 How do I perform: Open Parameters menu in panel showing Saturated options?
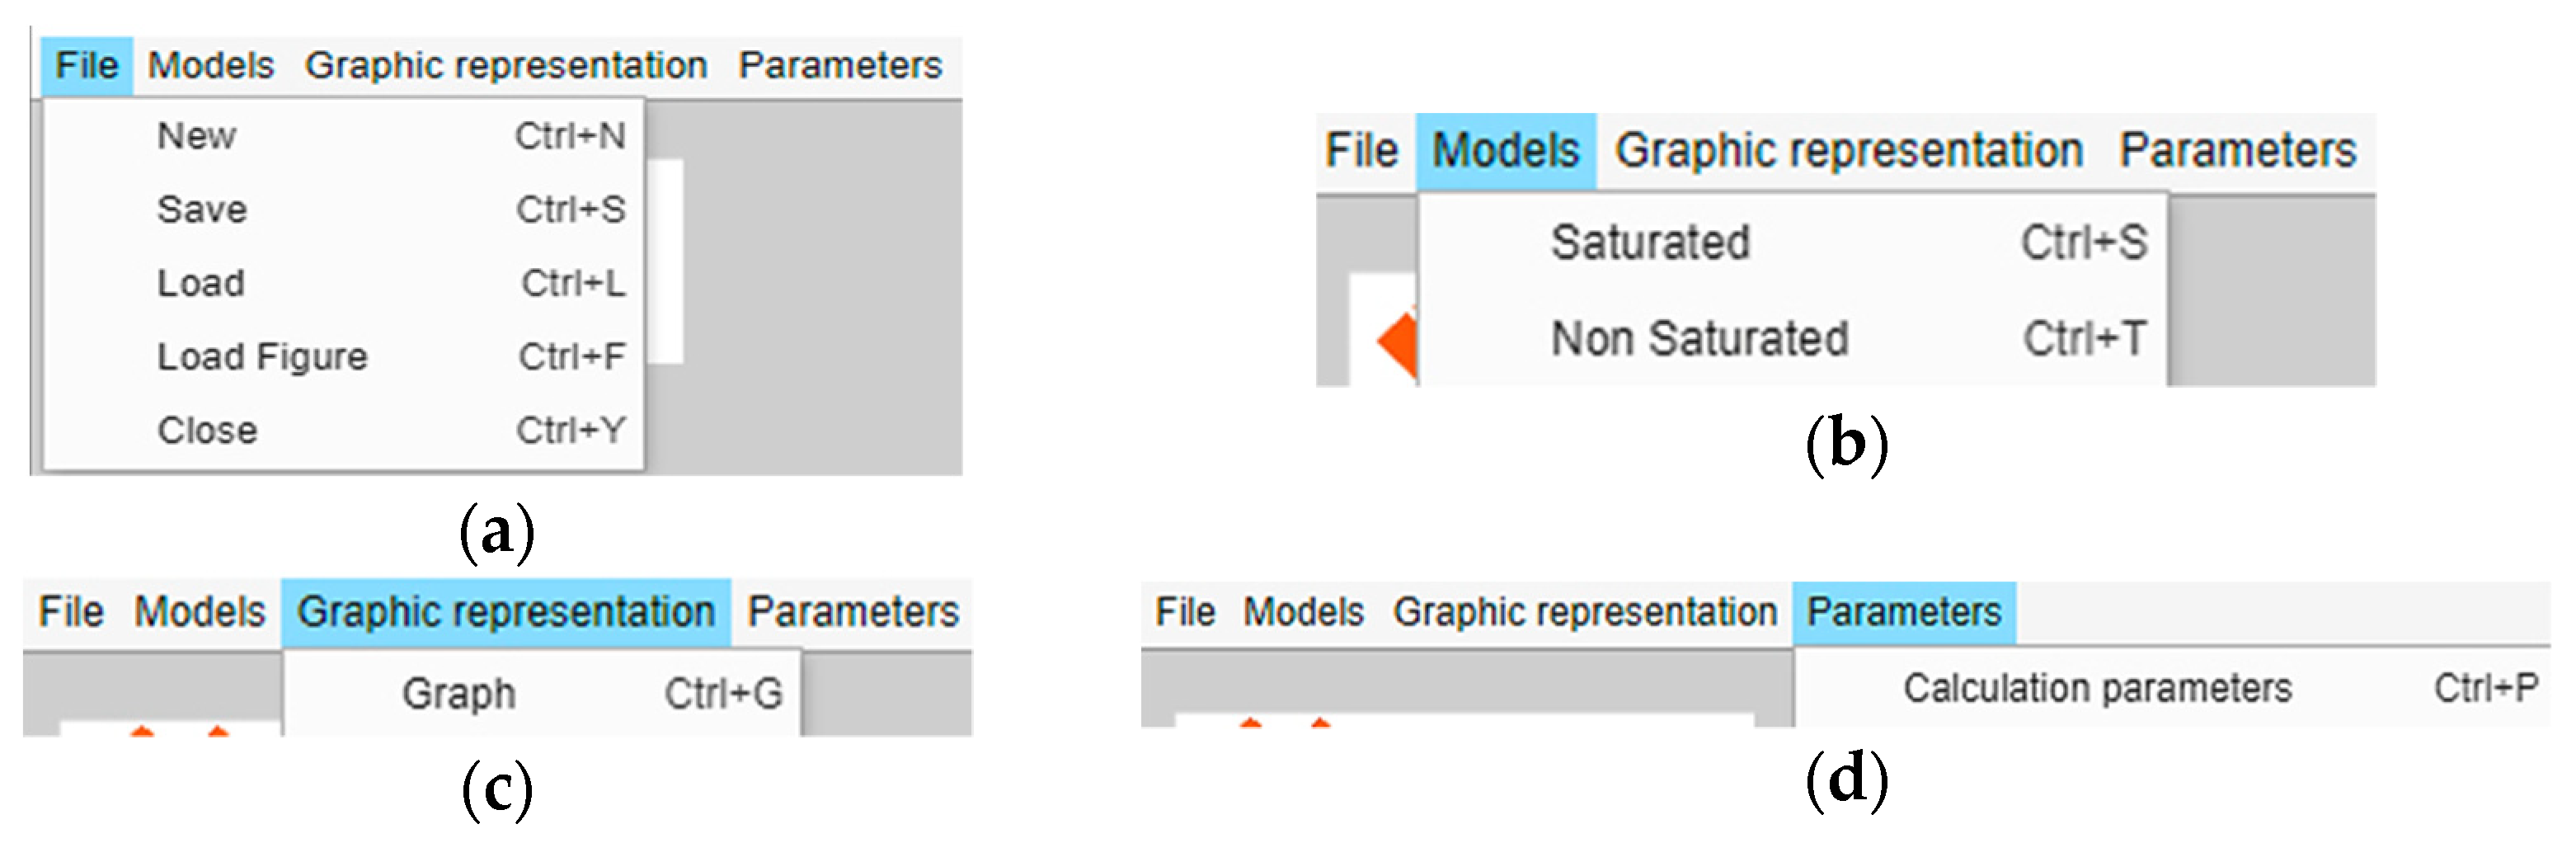[2238, 152]
